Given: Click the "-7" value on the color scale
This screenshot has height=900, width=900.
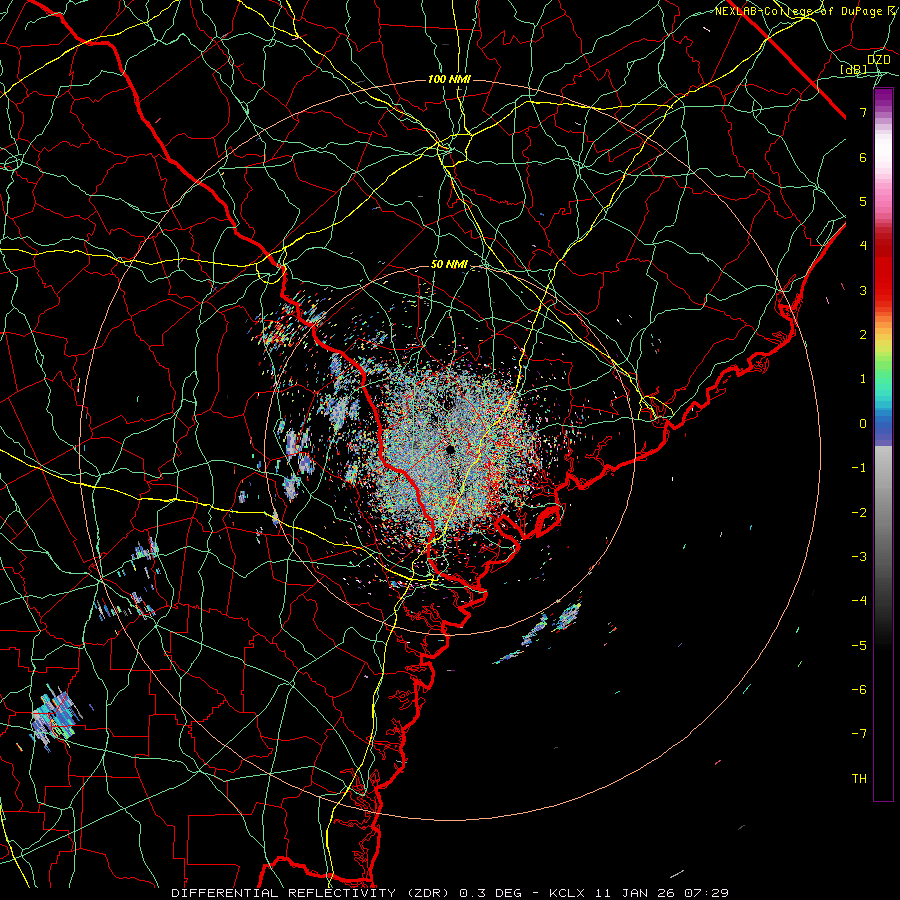Looking at the screenshot, I should click(859, 734).
